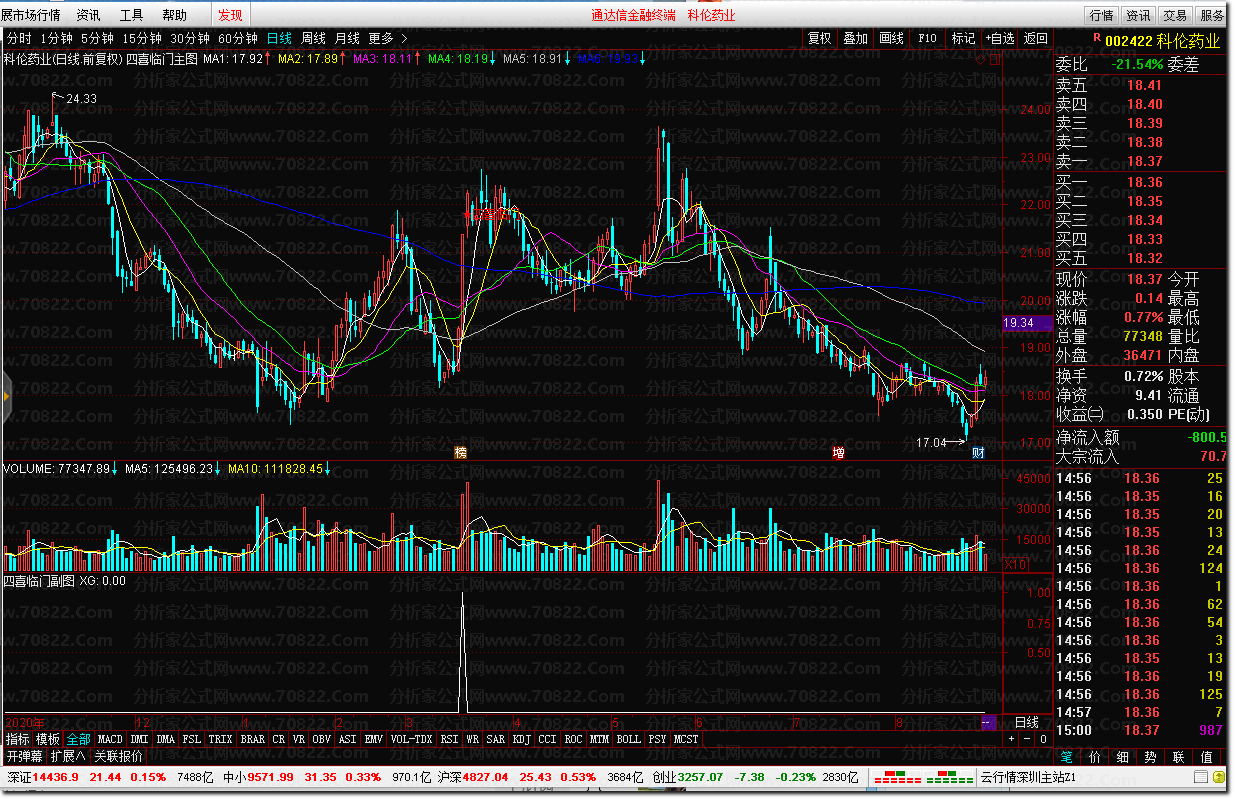Select the BRAR indicator
Screen dimensions: 1235x799
[252, 739]
